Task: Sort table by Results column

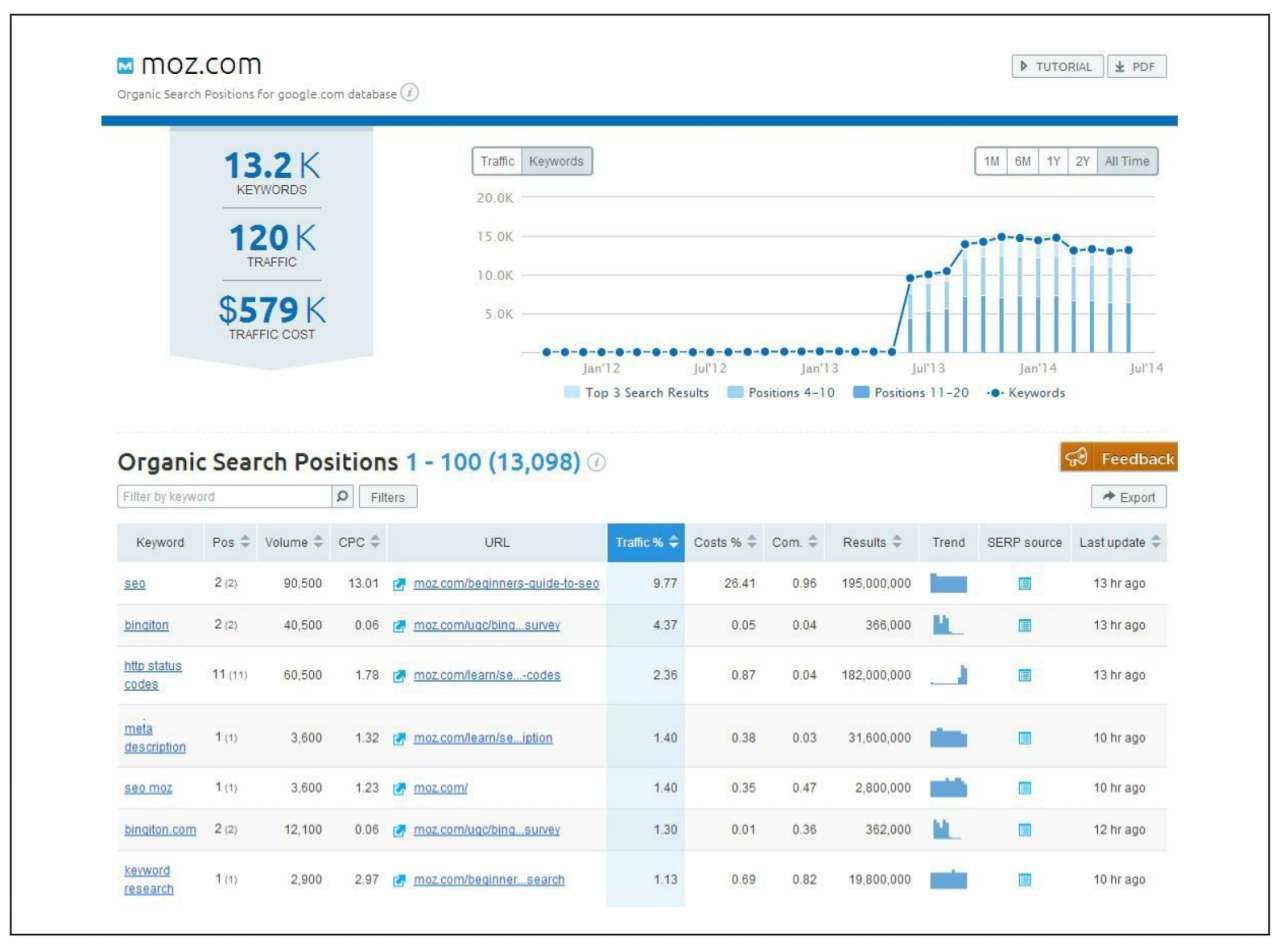Action: pyautogui.click(x=872, y=543)
